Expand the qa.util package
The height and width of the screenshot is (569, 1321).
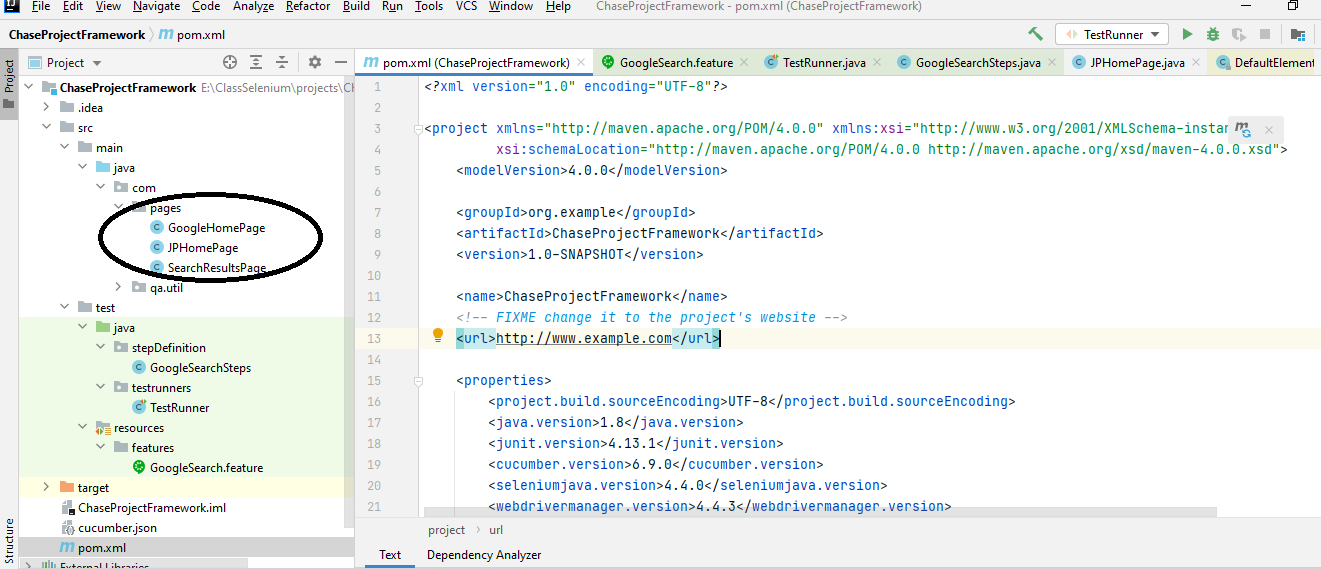point(118,287)
